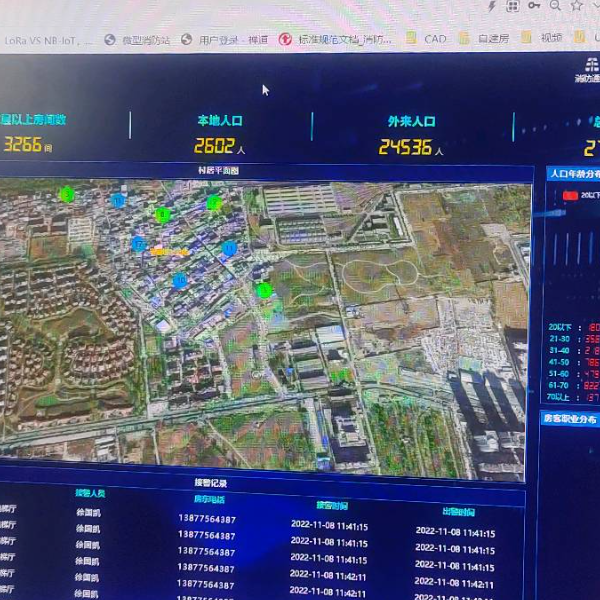Click the 接警人员 column header
The height and width of the screenshot is (600, 600).
90,493
